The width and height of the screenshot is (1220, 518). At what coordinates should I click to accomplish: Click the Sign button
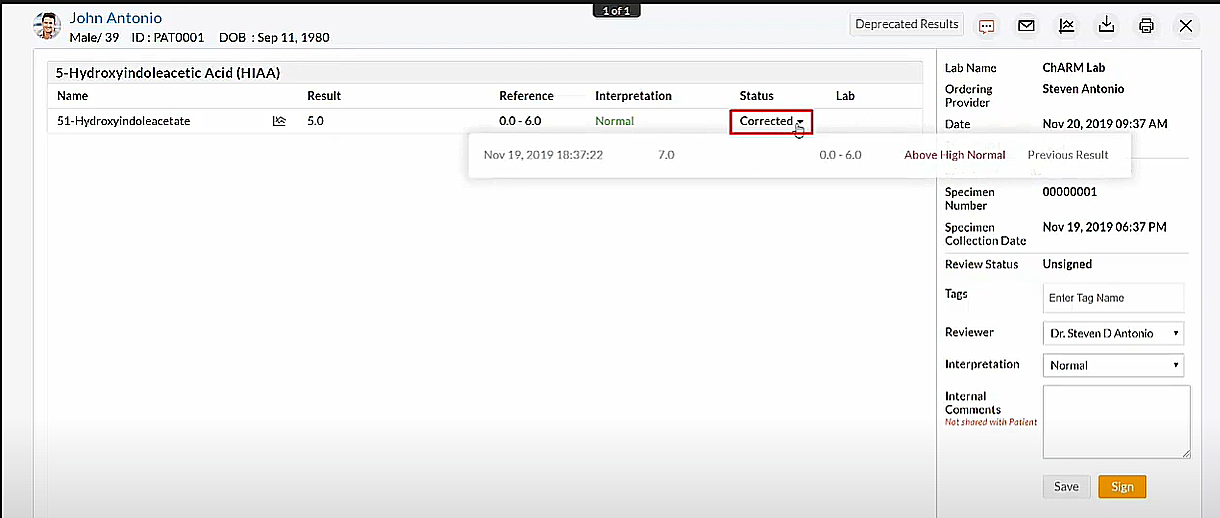[1122, 486]
